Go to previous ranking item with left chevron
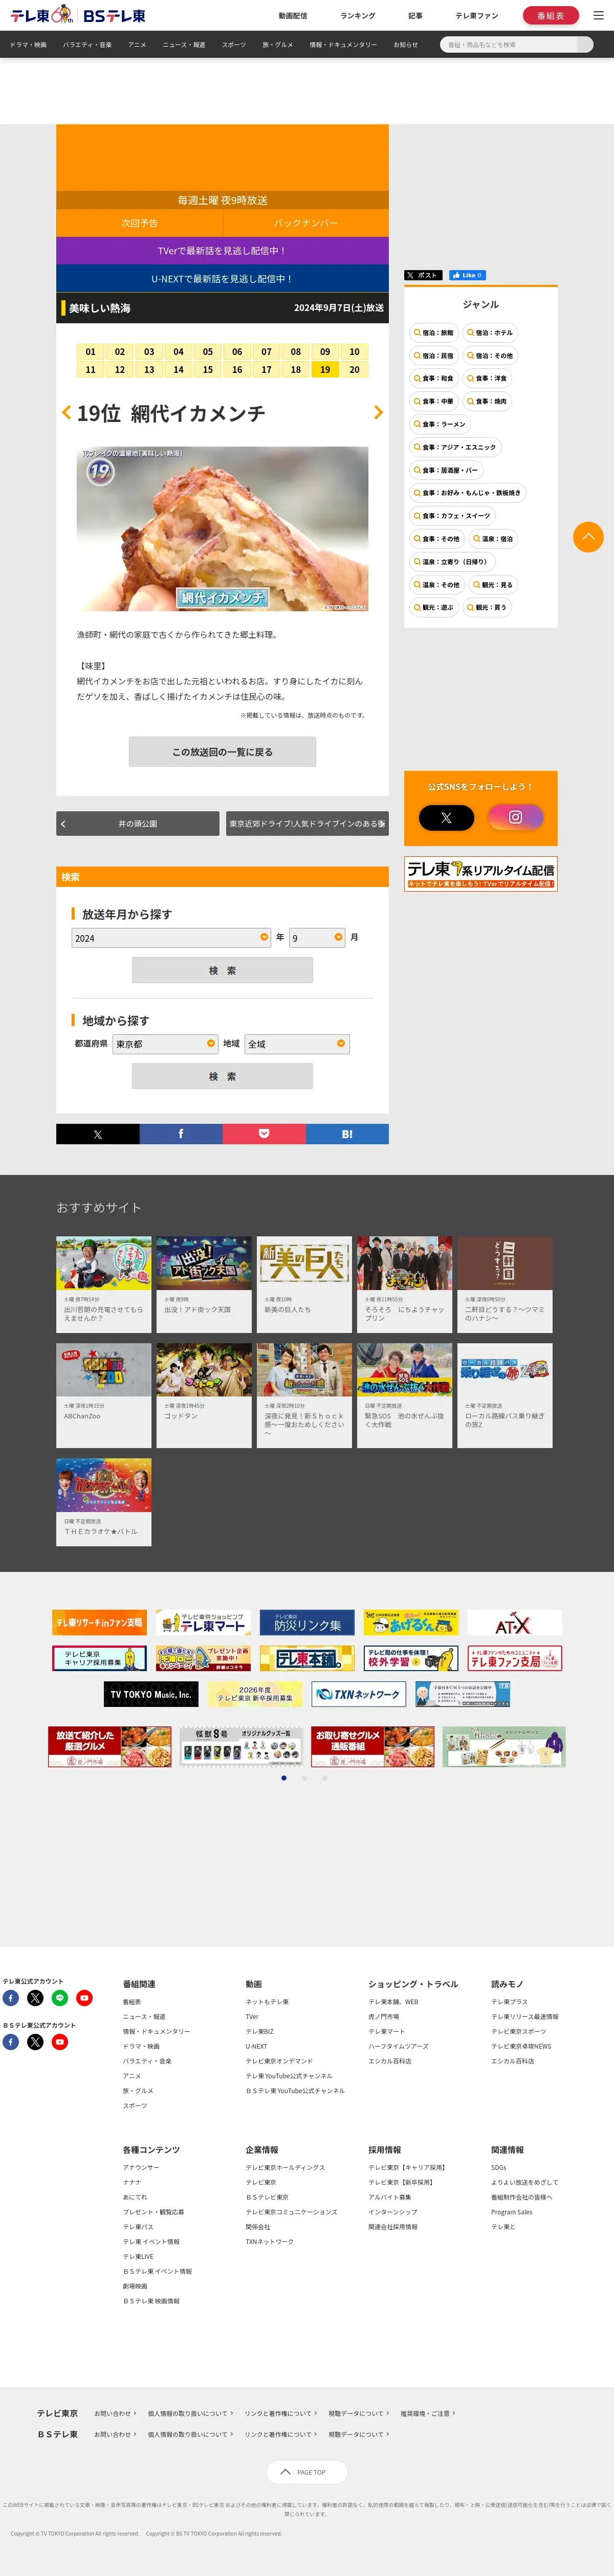614x2576 pixels. click(66, 412)
